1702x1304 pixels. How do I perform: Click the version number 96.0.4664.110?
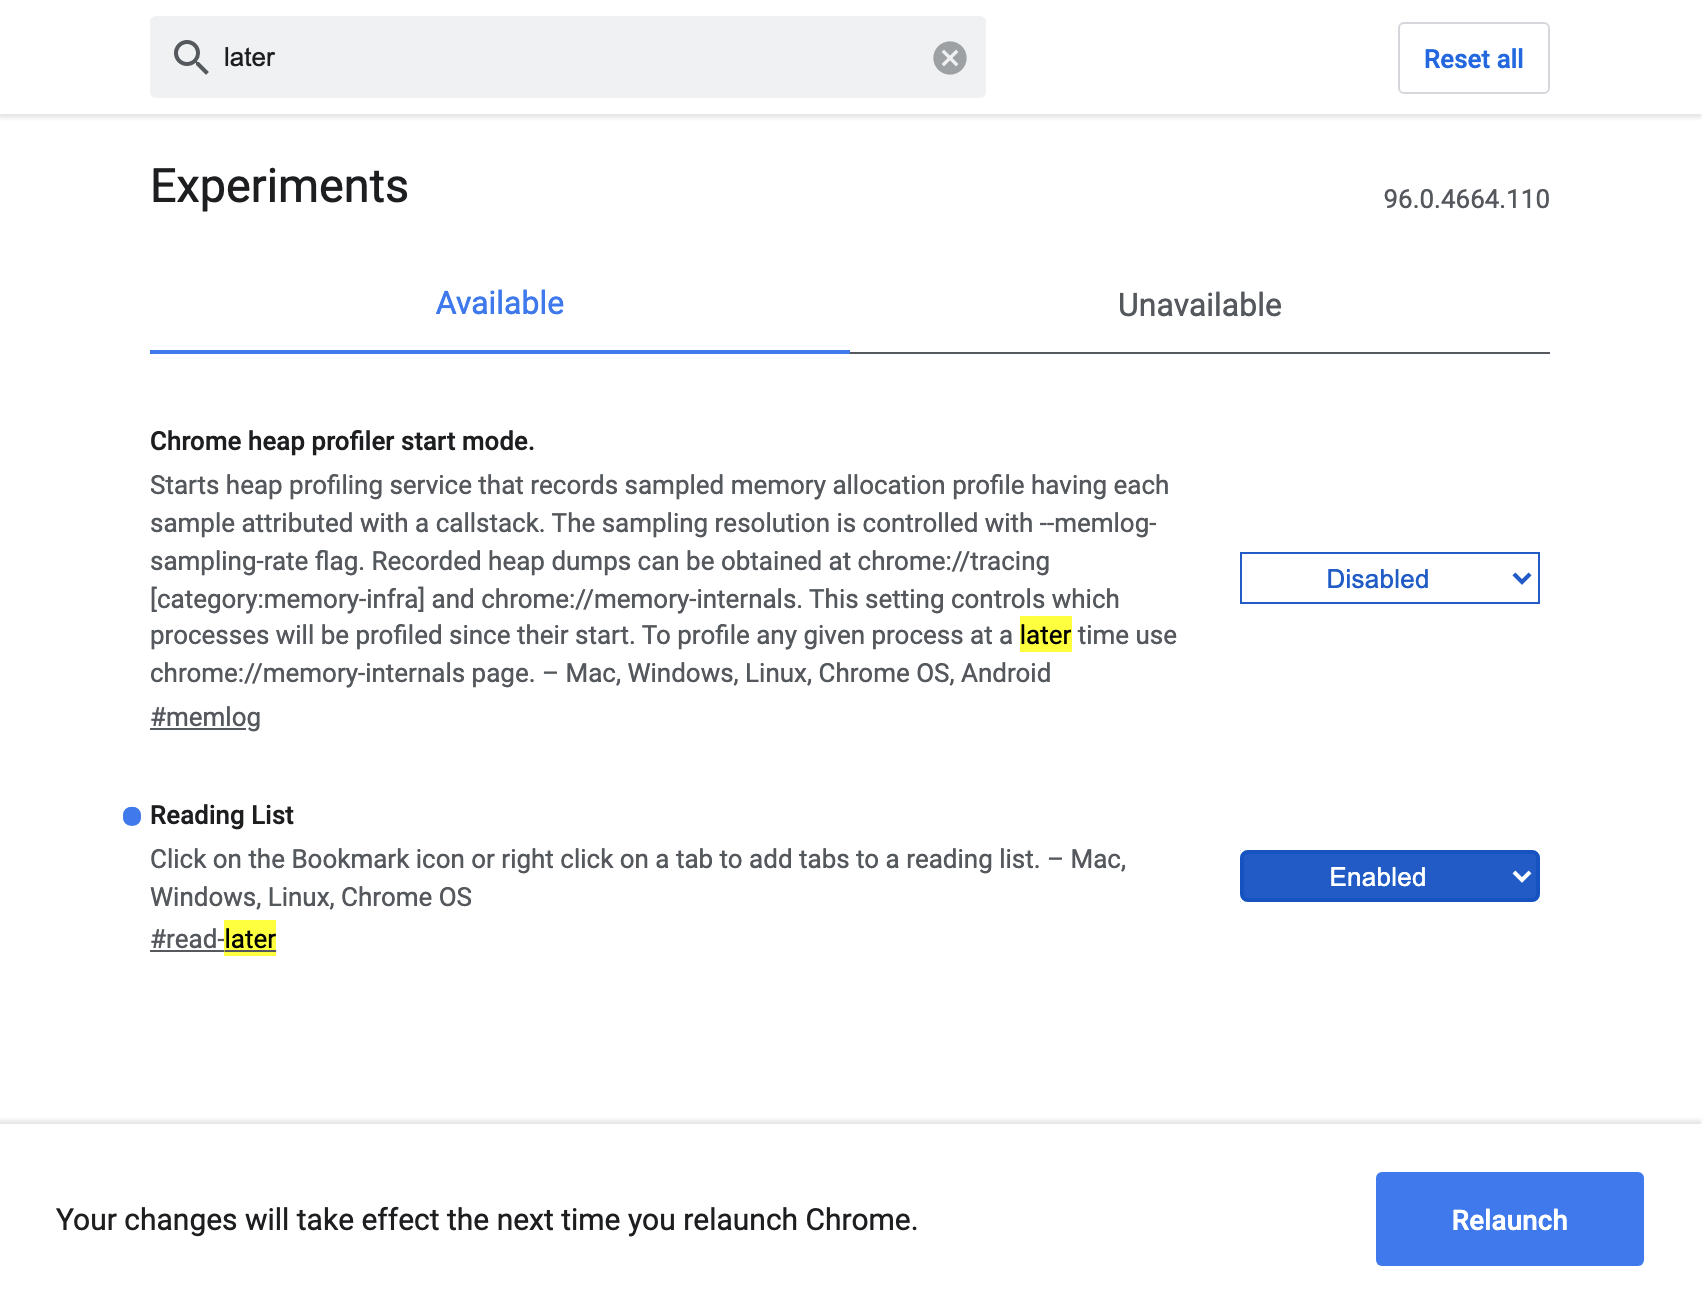[1466, 199]
